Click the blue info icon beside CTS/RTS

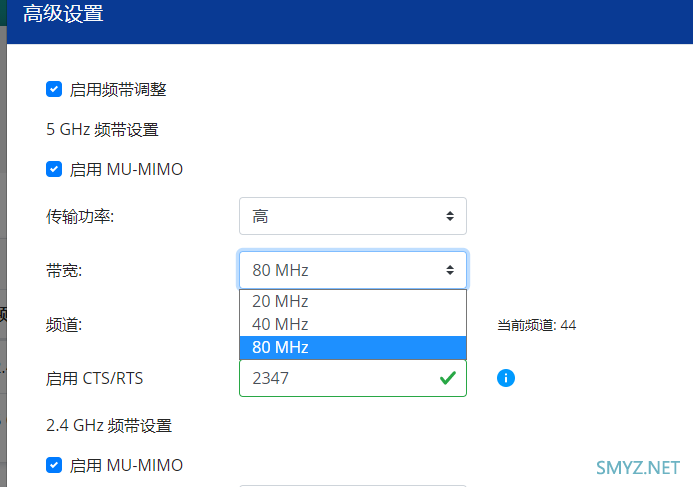point(506,378)
